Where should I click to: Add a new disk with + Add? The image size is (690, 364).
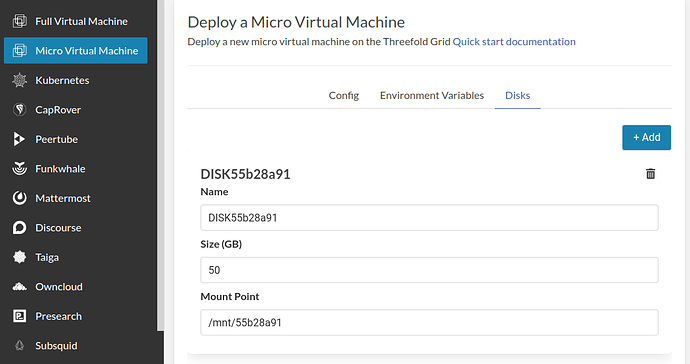click(x=646, y=137)
